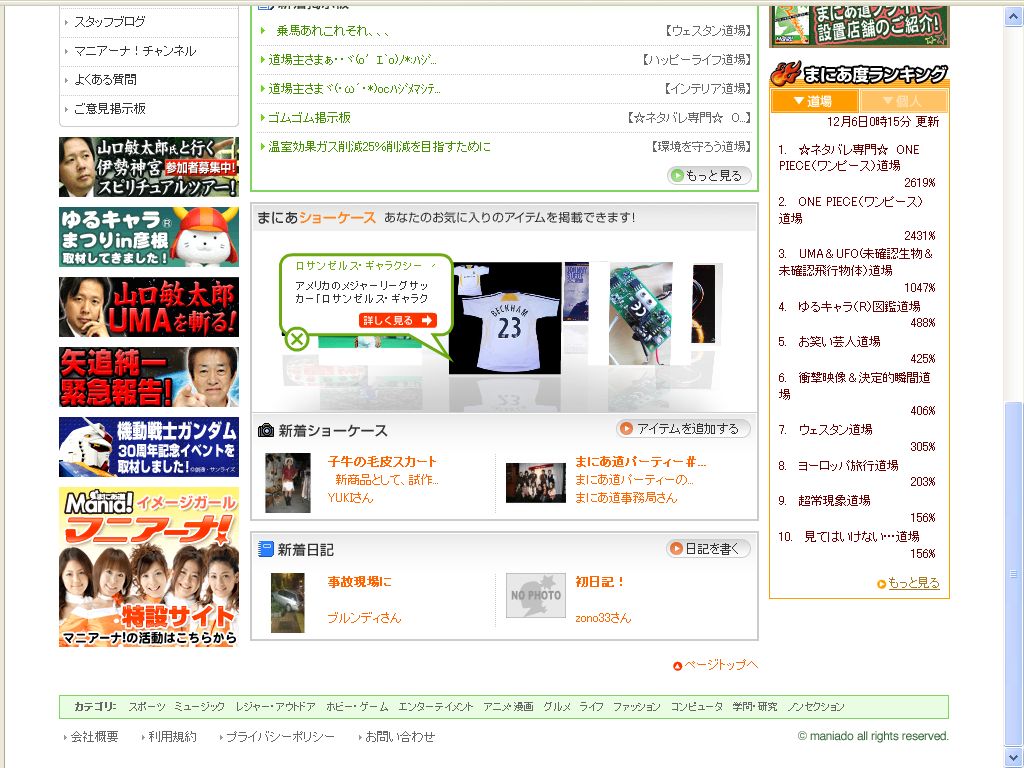Click the orange triangle bullet beside ゴムゴム掲示板
The height and width of the screenshot is (768, 1024).
pos(260,118)
